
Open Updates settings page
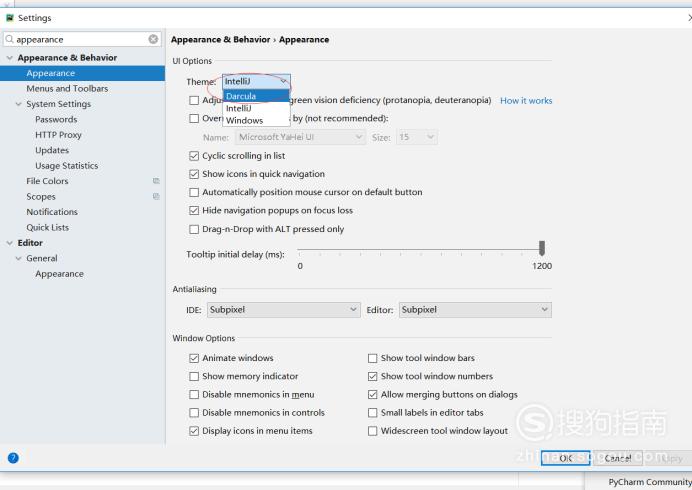pos(52,150)
